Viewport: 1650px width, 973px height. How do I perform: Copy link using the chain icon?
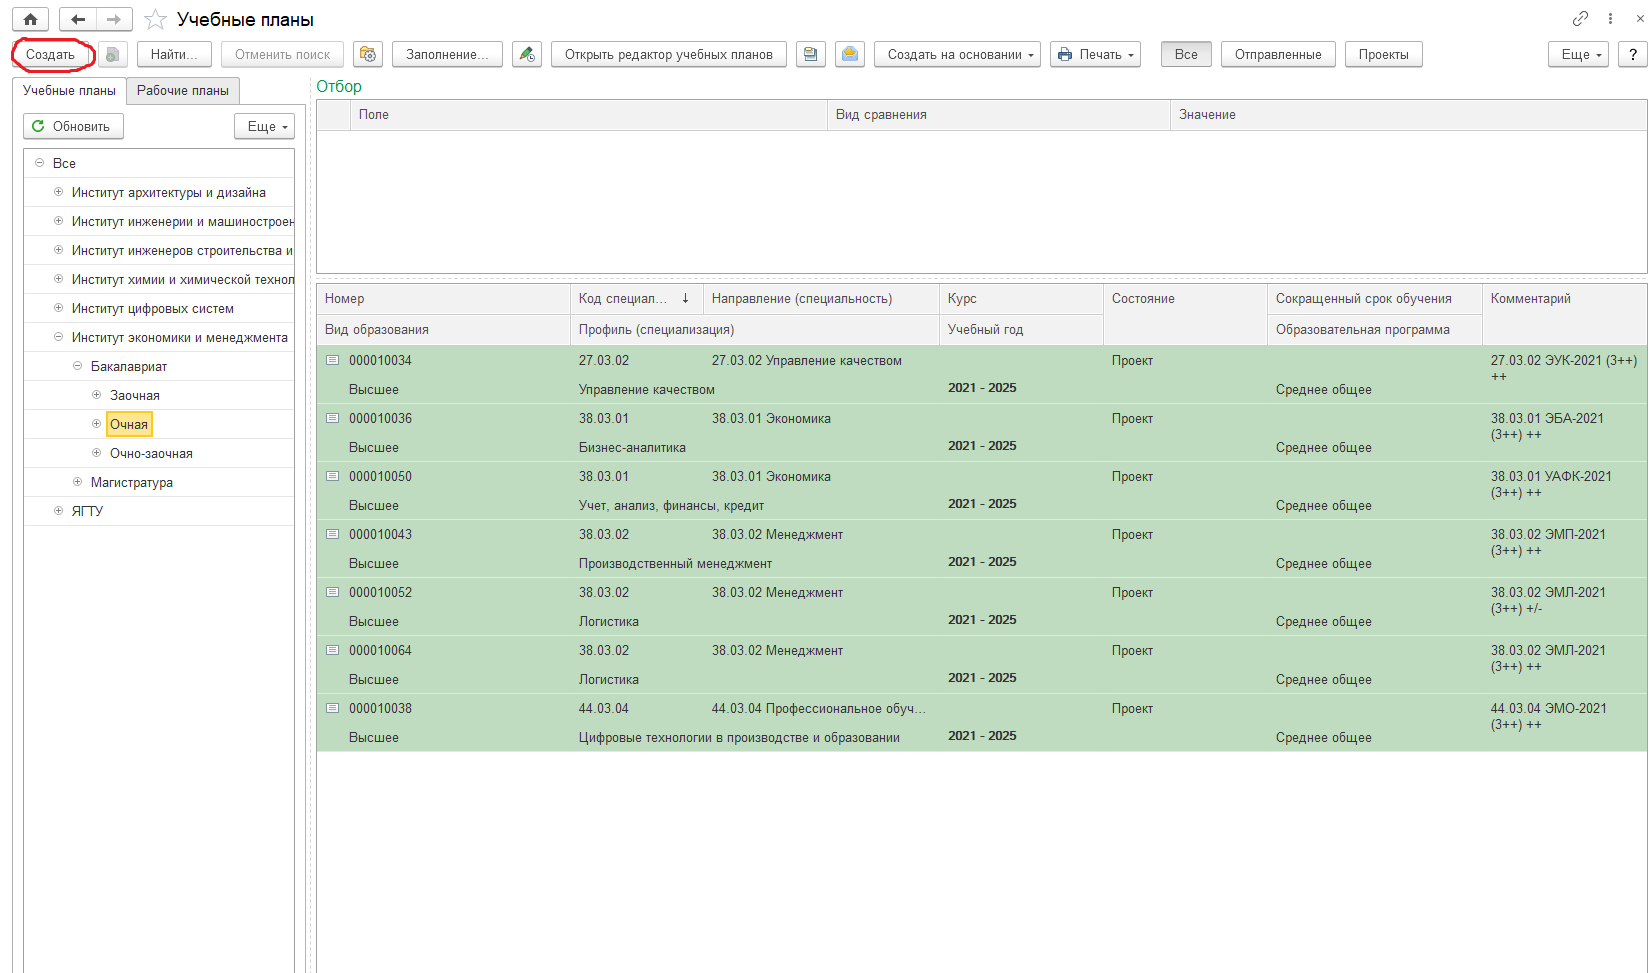coord(1580,19)
